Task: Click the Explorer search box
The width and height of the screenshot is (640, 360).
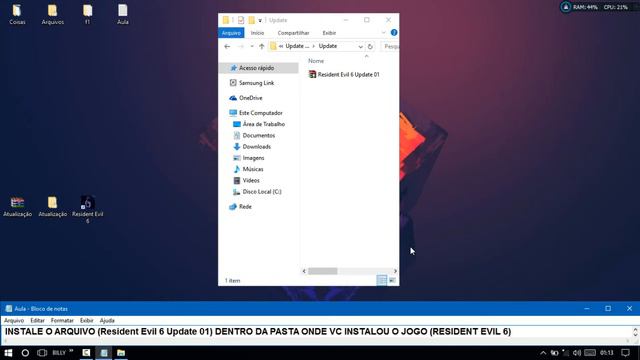Action: pyautogui.click(x=390, y=47)
